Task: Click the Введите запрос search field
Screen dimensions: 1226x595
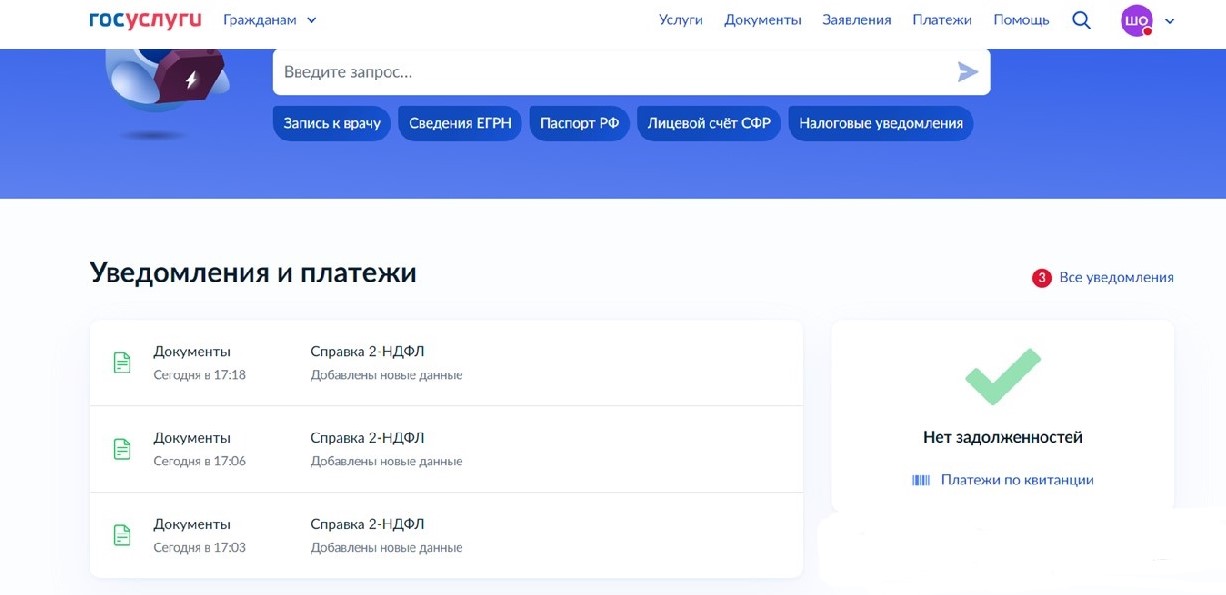Action: click(500, 71)
